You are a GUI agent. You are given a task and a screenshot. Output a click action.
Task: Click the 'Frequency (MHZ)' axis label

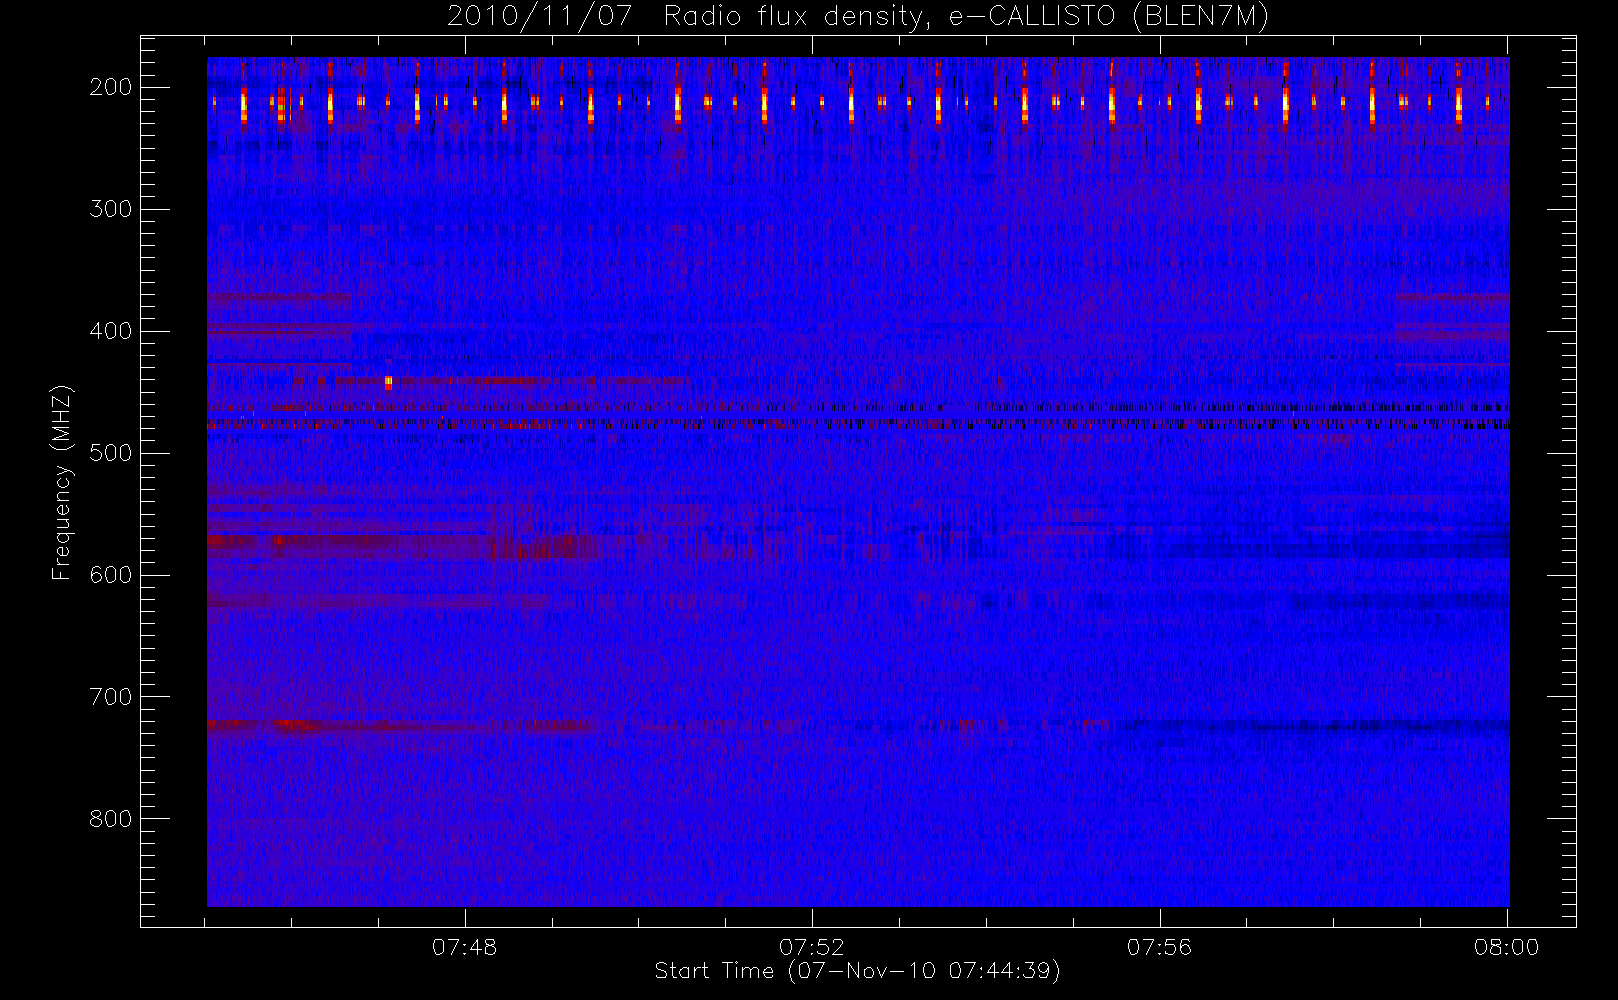coord(62,482)
